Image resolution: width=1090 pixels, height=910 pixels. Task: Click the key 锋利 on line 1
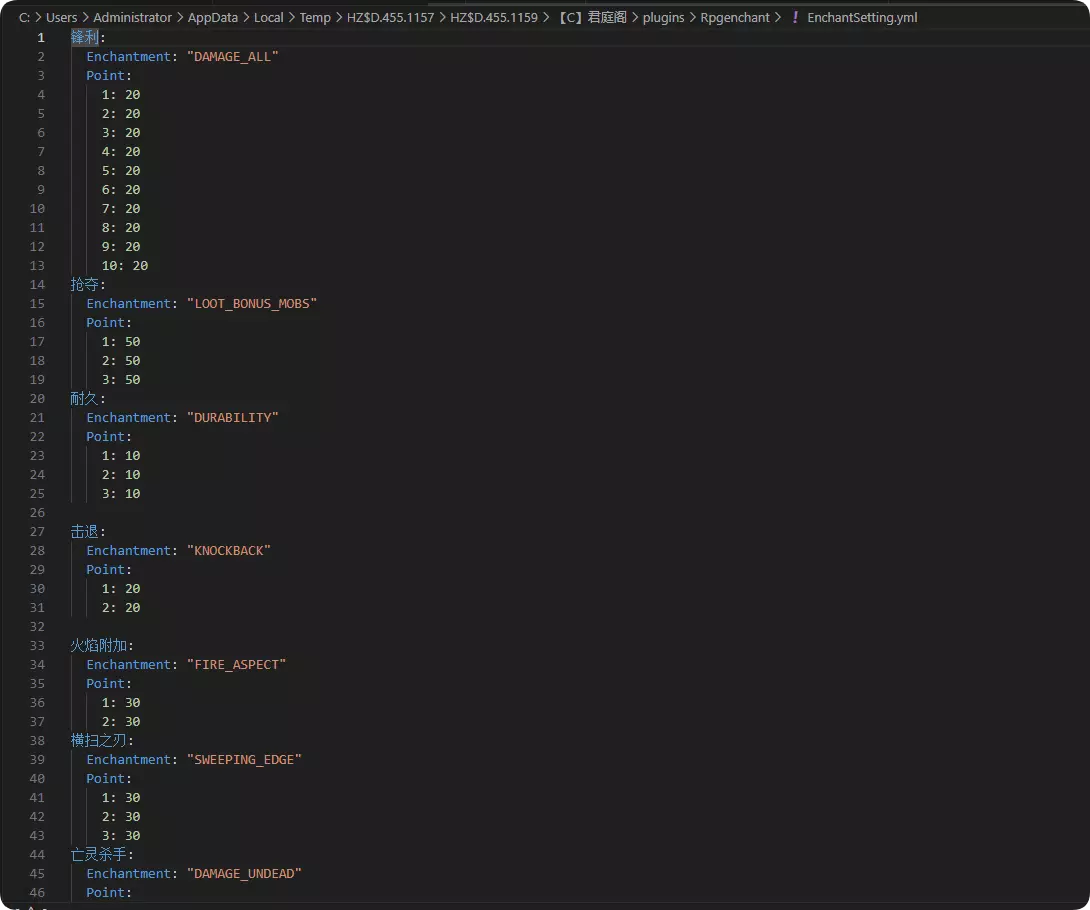coord(85,38)
